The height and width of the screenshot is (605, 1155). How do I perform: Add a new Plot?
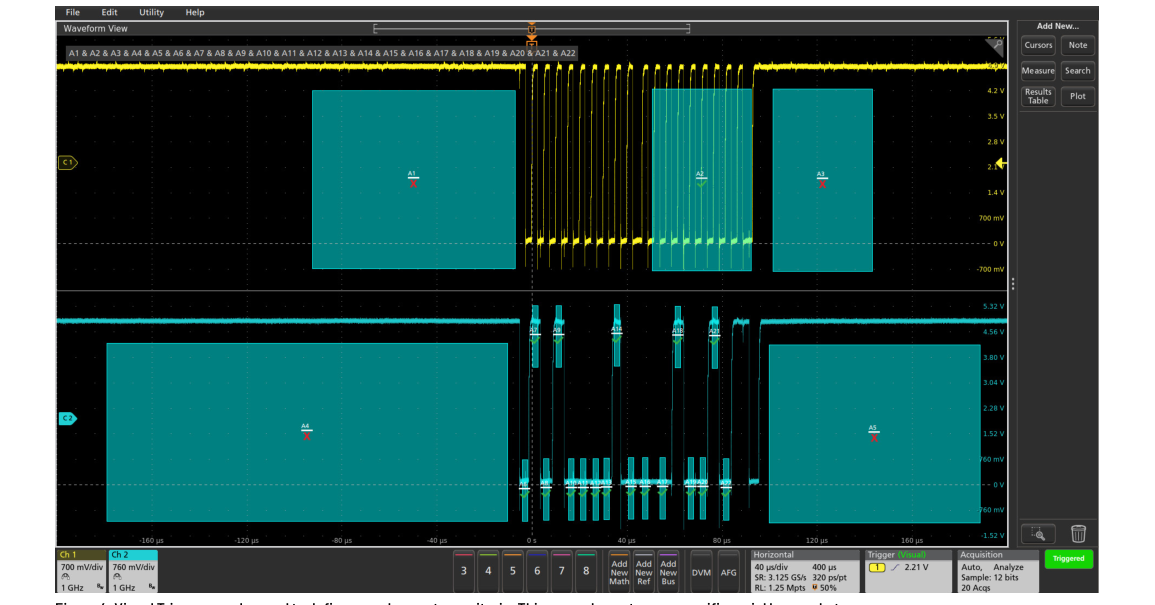tap(1078, 97)
